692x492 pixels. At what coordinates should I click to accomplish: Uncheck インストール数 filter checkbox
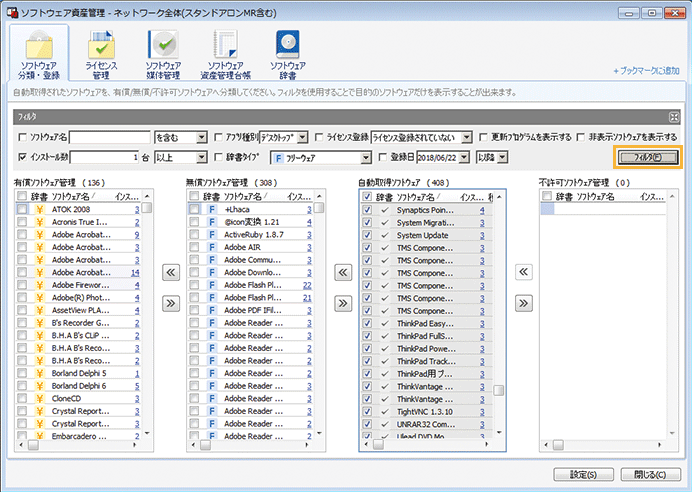[x=23, y=157]
